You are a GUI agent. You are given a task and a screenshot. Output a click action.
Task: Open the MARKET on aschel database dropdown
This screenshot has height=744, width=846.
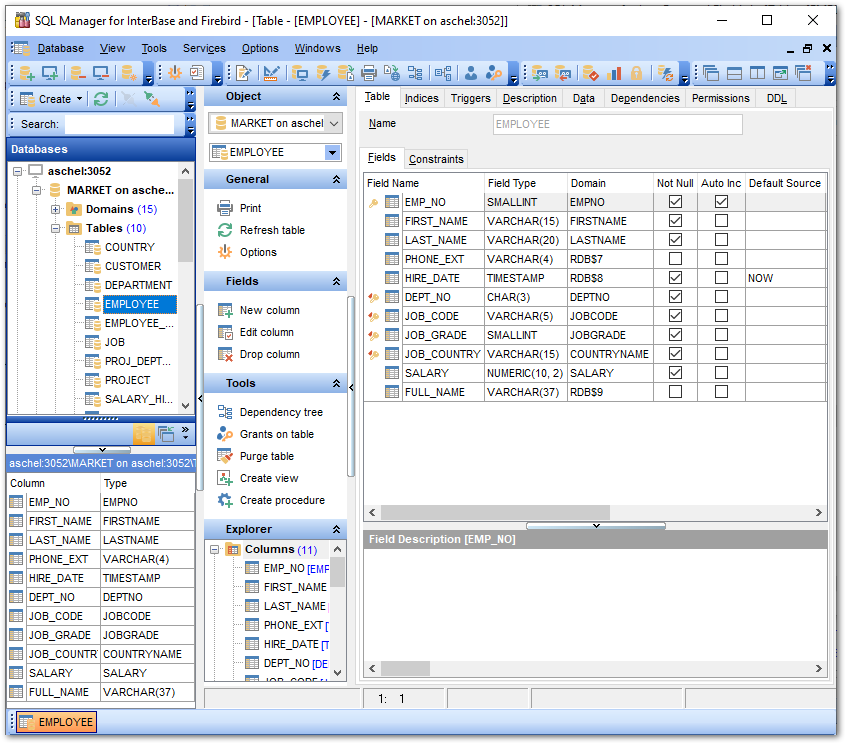point(333,123)
